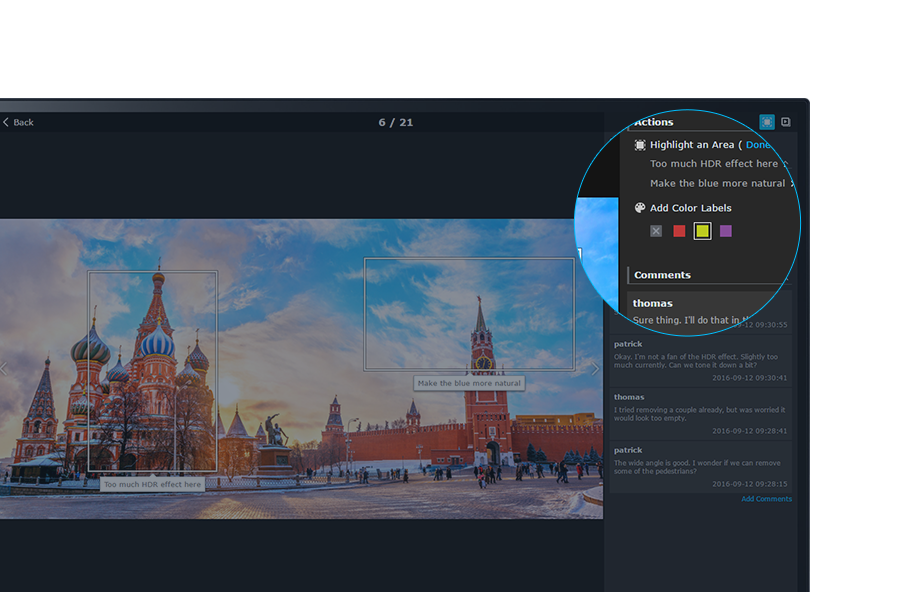Select 'Too much HDR effect here' annotation entry
The height and width of the screenshot is (592, 912).
pyautogui.click(x=714, y=164)
